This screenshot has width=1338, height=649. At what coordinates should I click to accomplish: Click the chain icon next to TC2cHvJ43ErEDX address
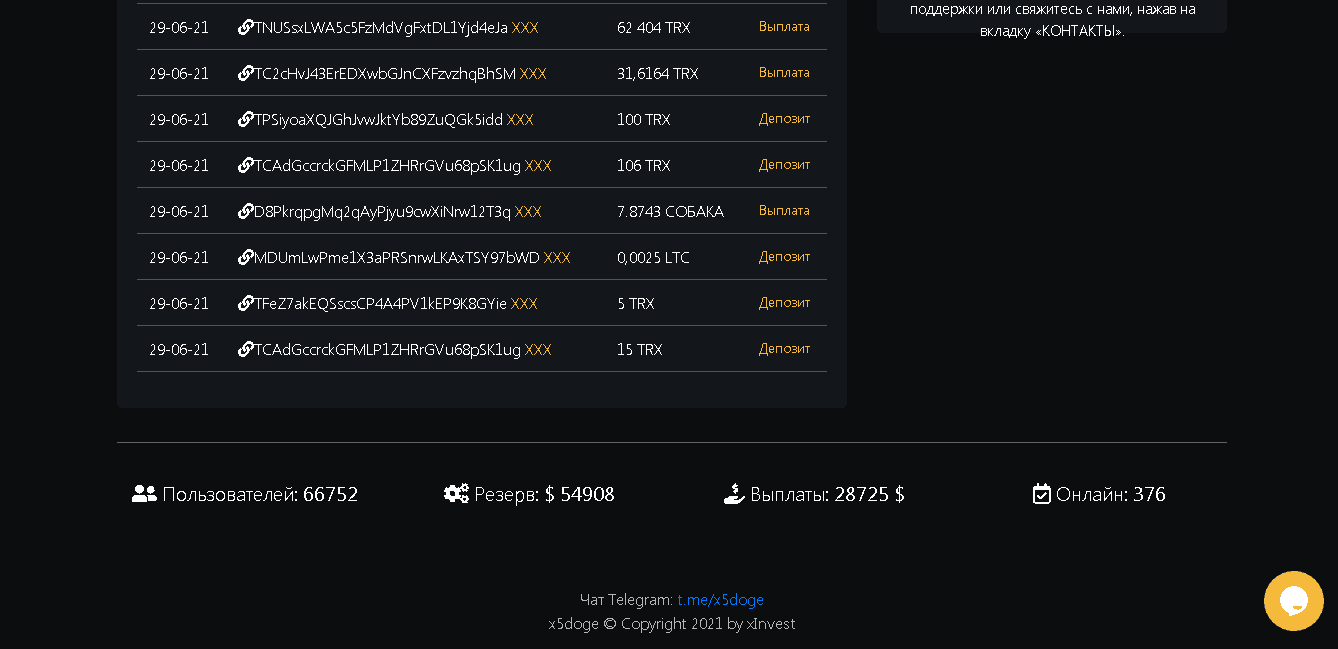pos(245,74)
